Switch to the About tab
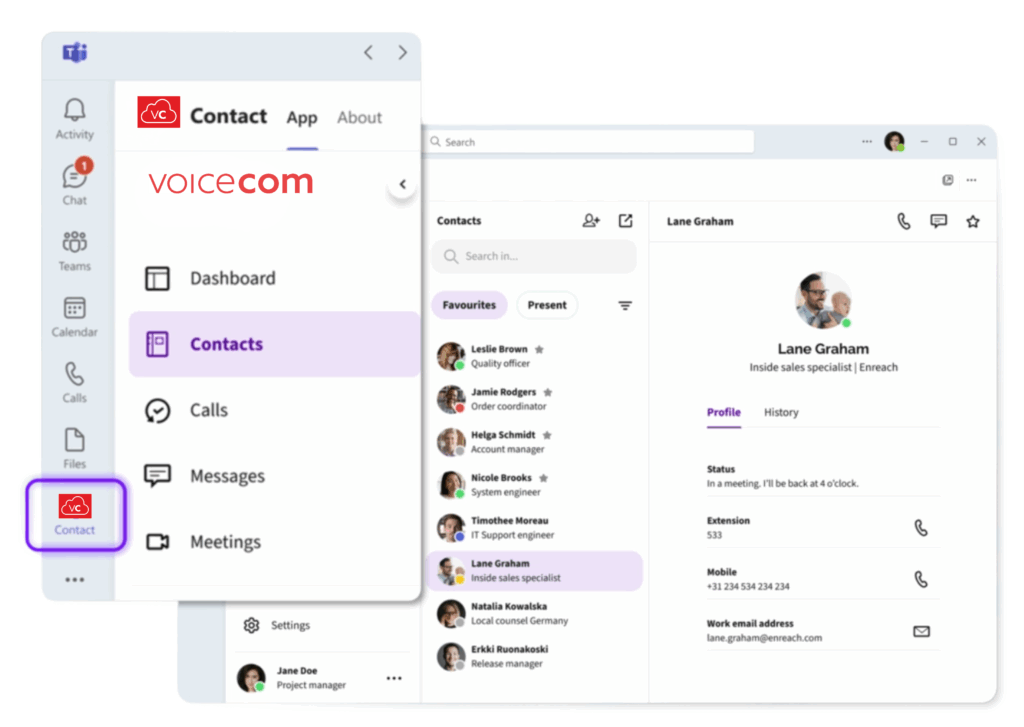 click(x=359, y=118)
